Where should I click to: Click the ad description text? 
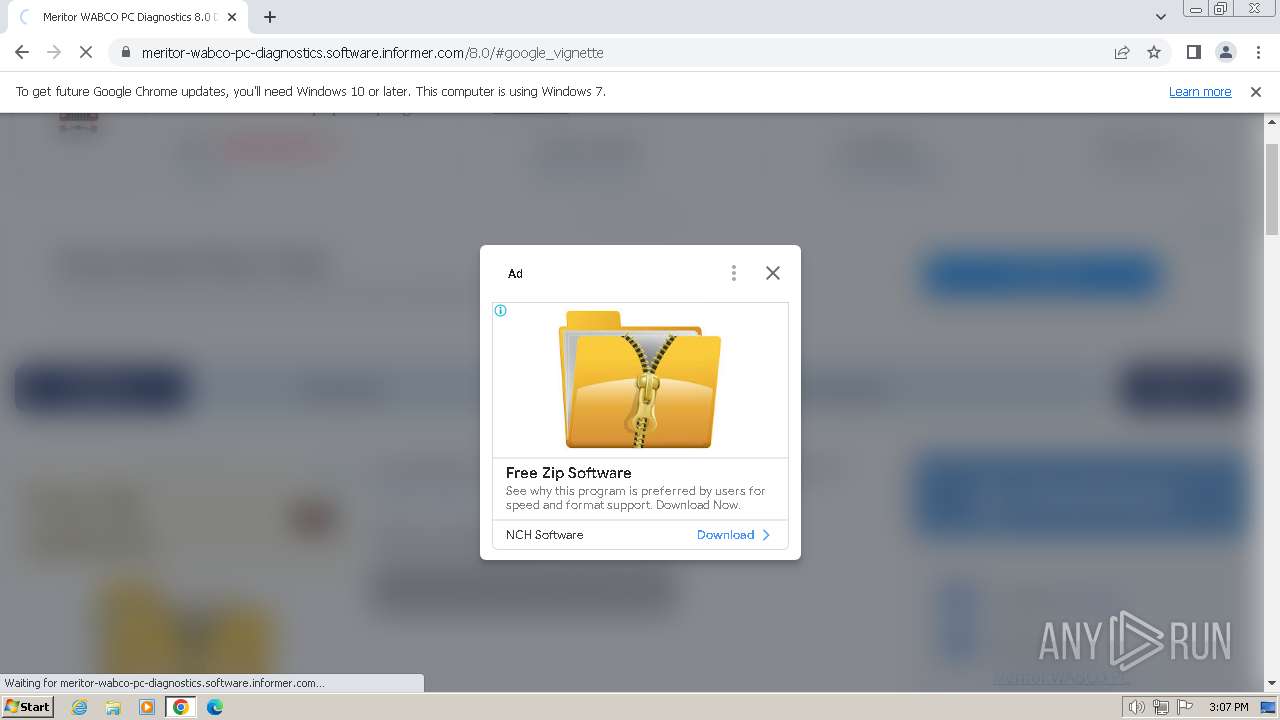point(636,498)
